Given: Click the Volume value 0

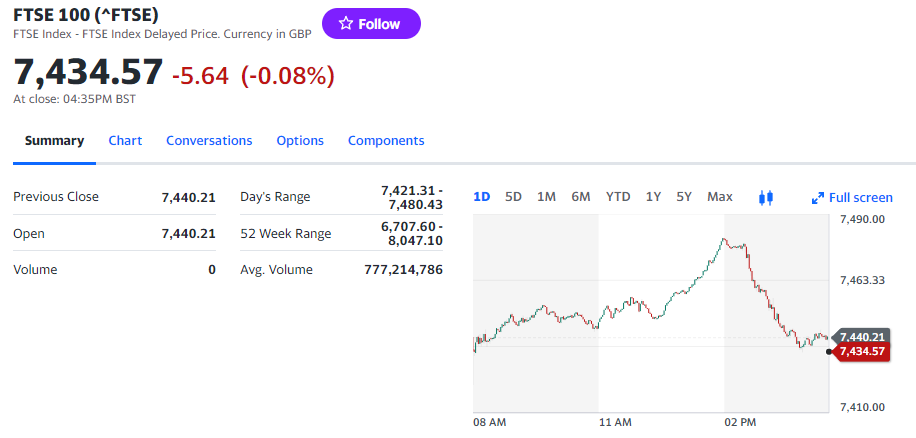Looking at the screenshot, I should click(x=212, y=270).
